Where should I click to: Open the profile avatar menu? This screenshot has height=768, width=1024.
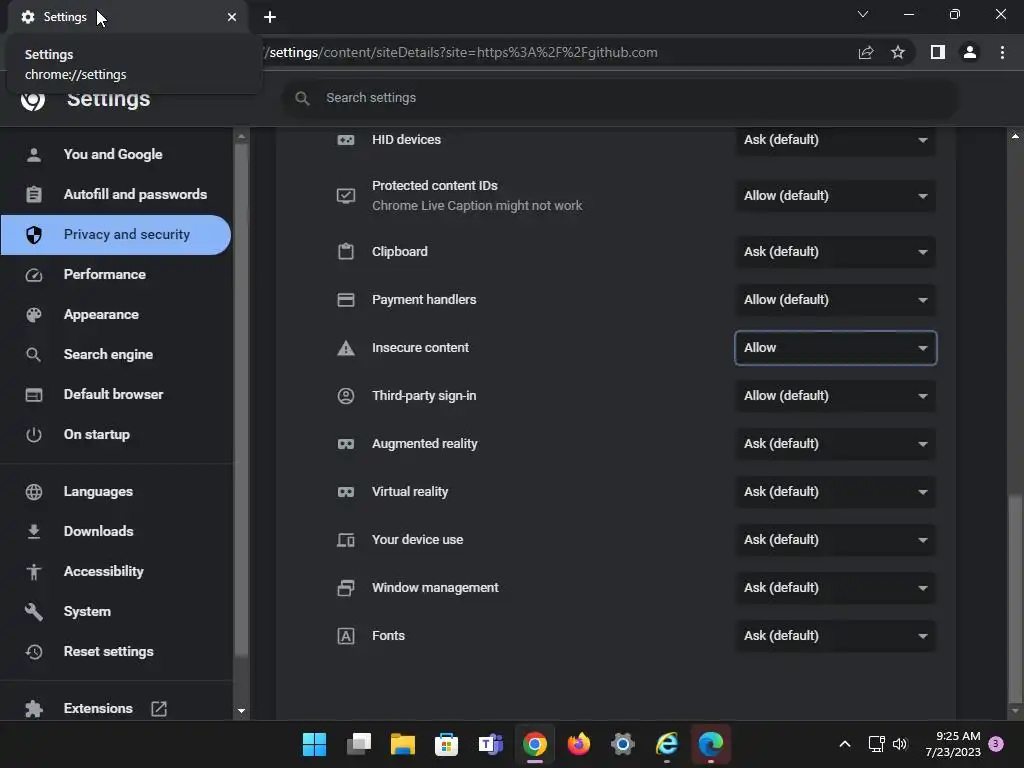(970, 52)
